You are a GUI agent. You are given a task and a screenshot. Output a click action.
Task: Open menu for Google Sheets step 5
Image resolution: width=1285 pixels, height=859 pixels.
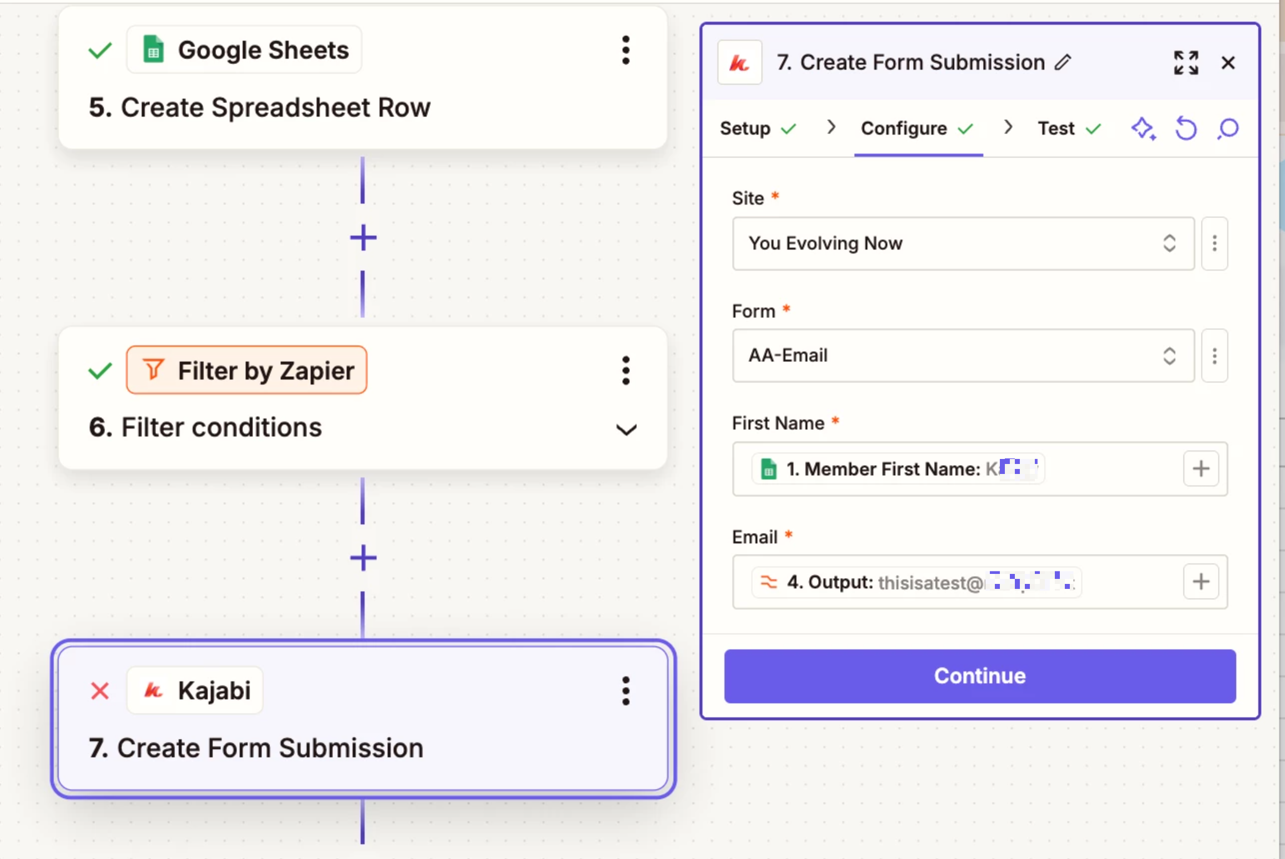pyautogui.click(x=626, y=50)
